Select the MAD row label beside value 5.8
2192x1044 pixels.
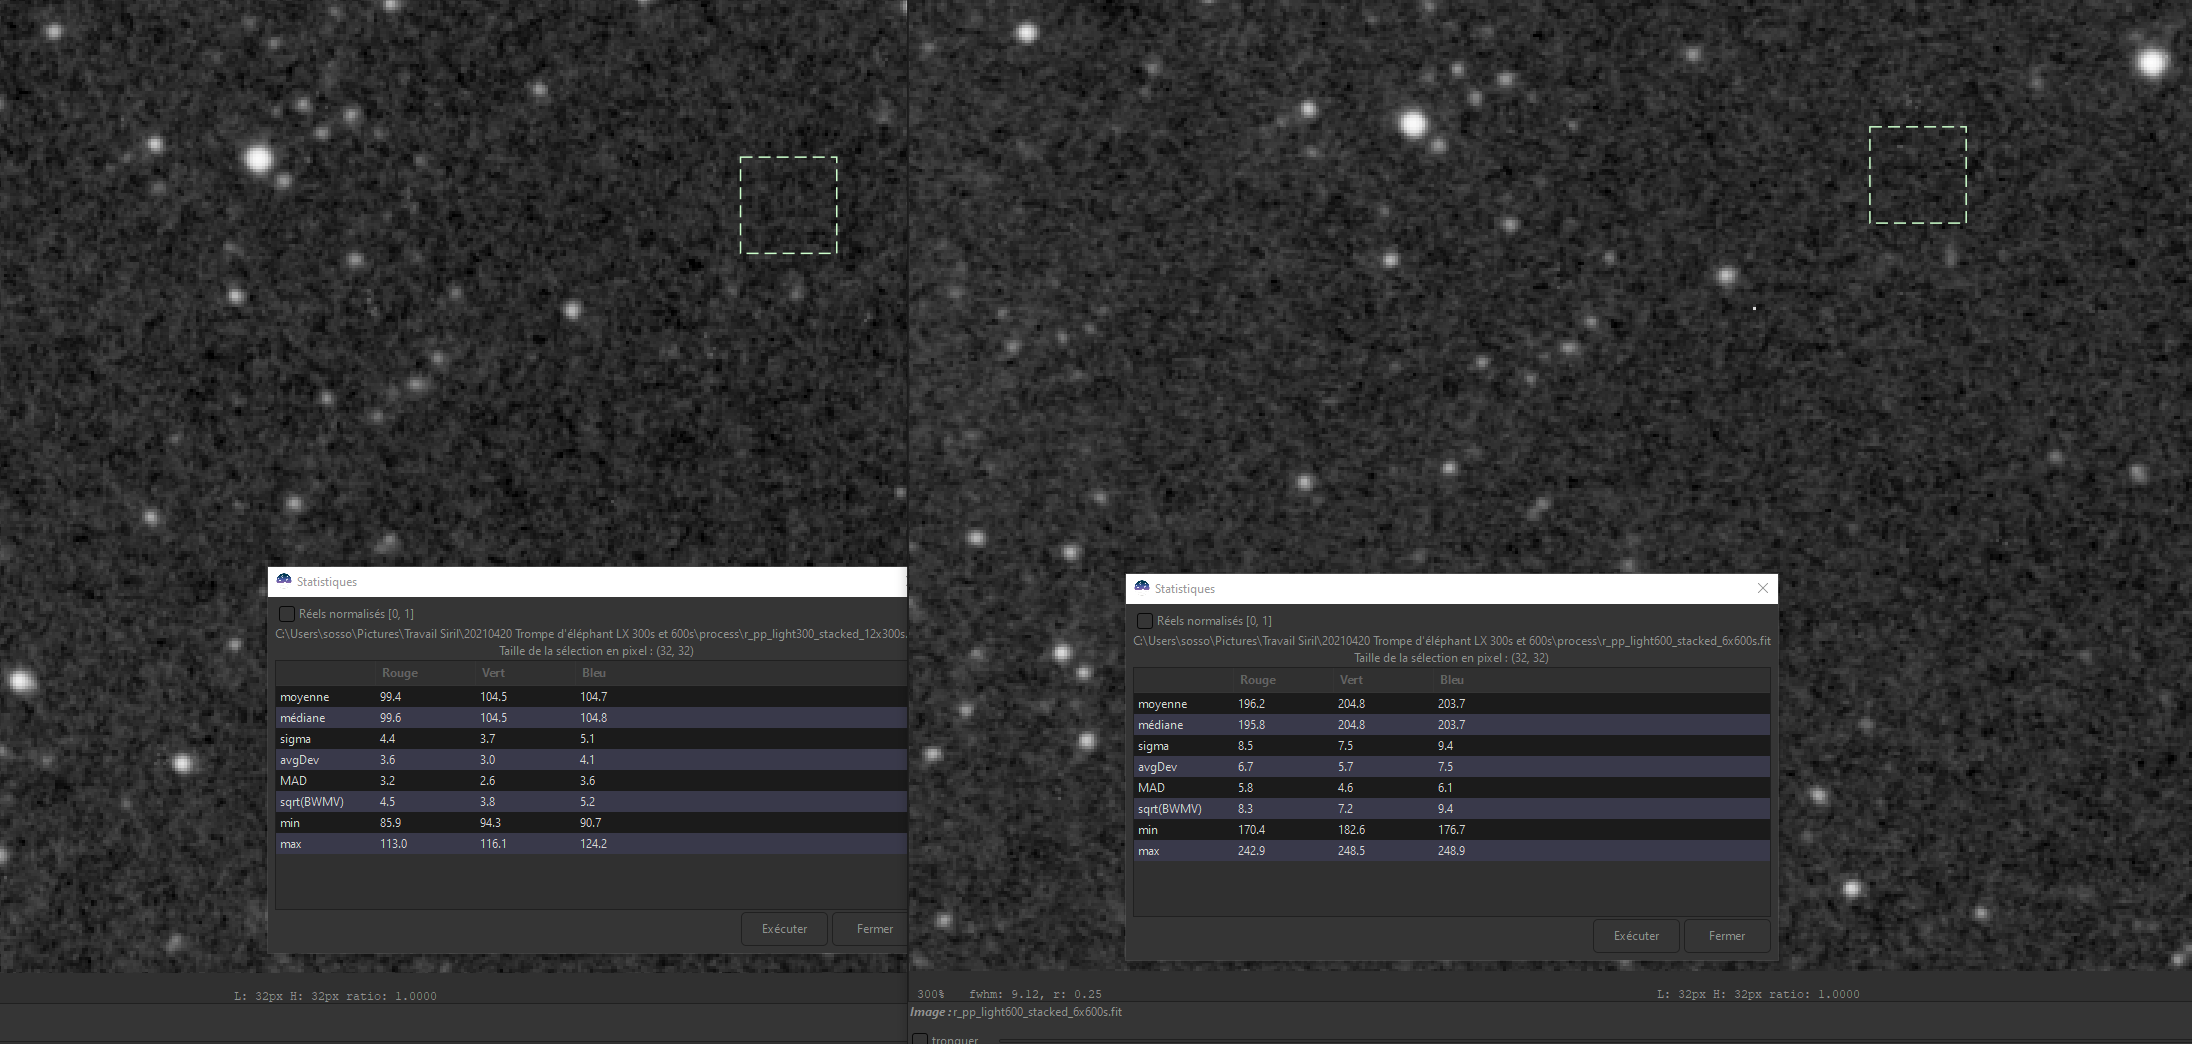click(x=1151, y=788)
